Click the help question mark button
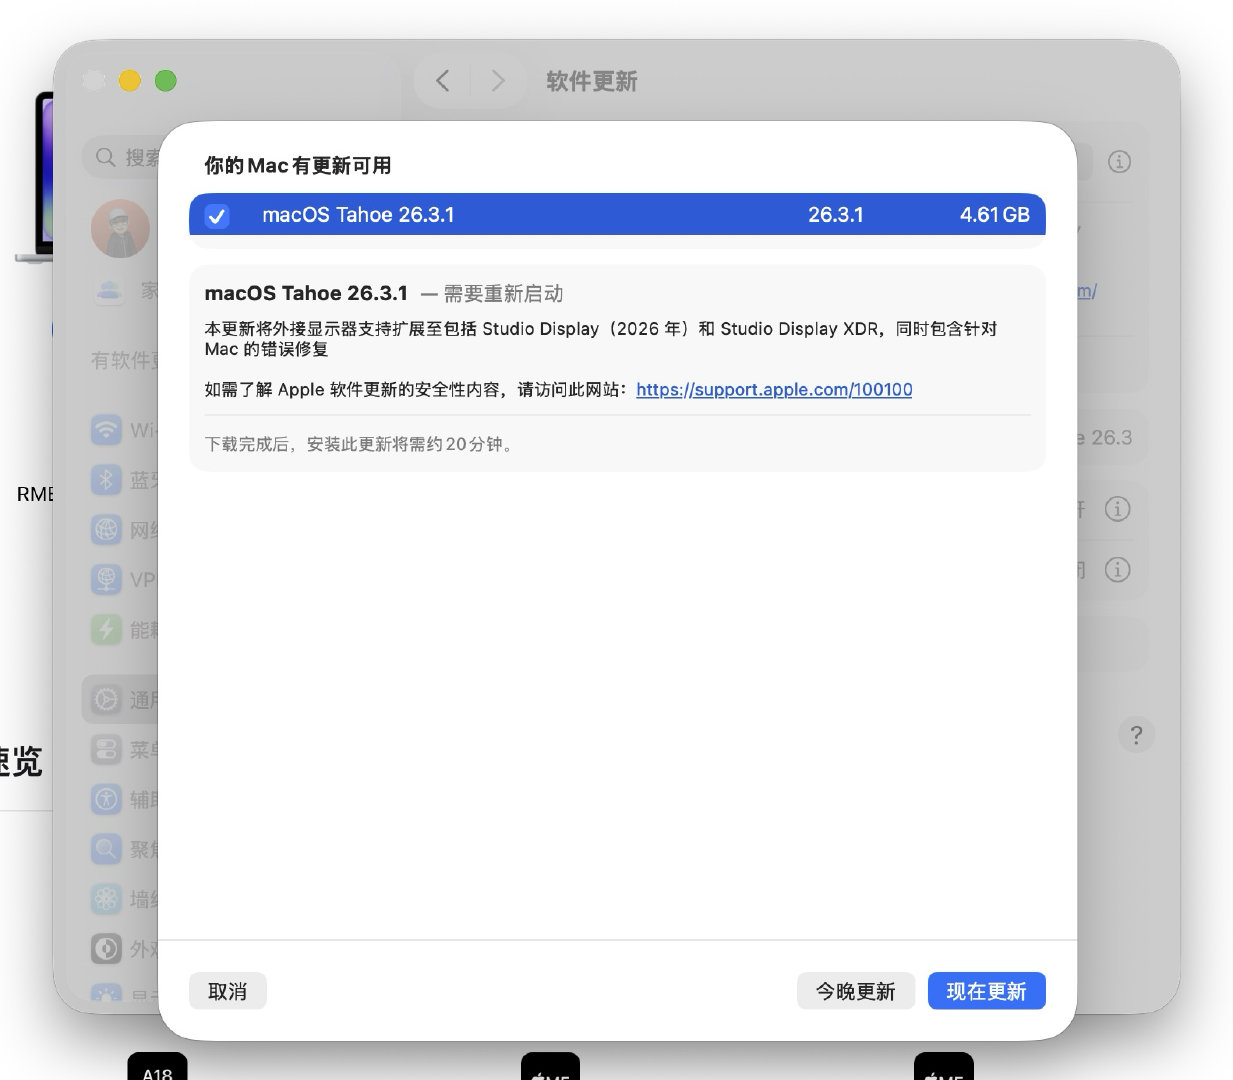The image size is (1233, 1080). click(x=1136, y=735)
